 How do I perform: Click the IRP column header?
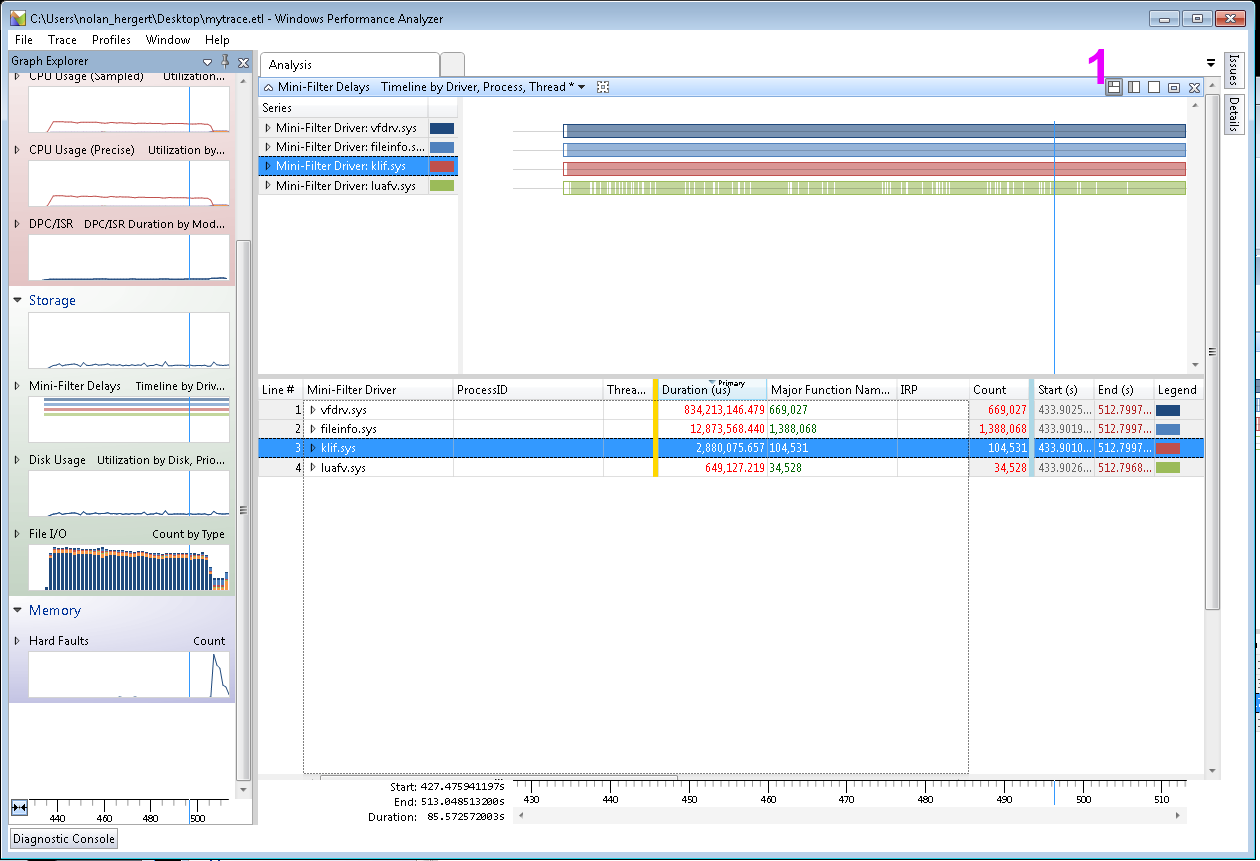(932, 390)
